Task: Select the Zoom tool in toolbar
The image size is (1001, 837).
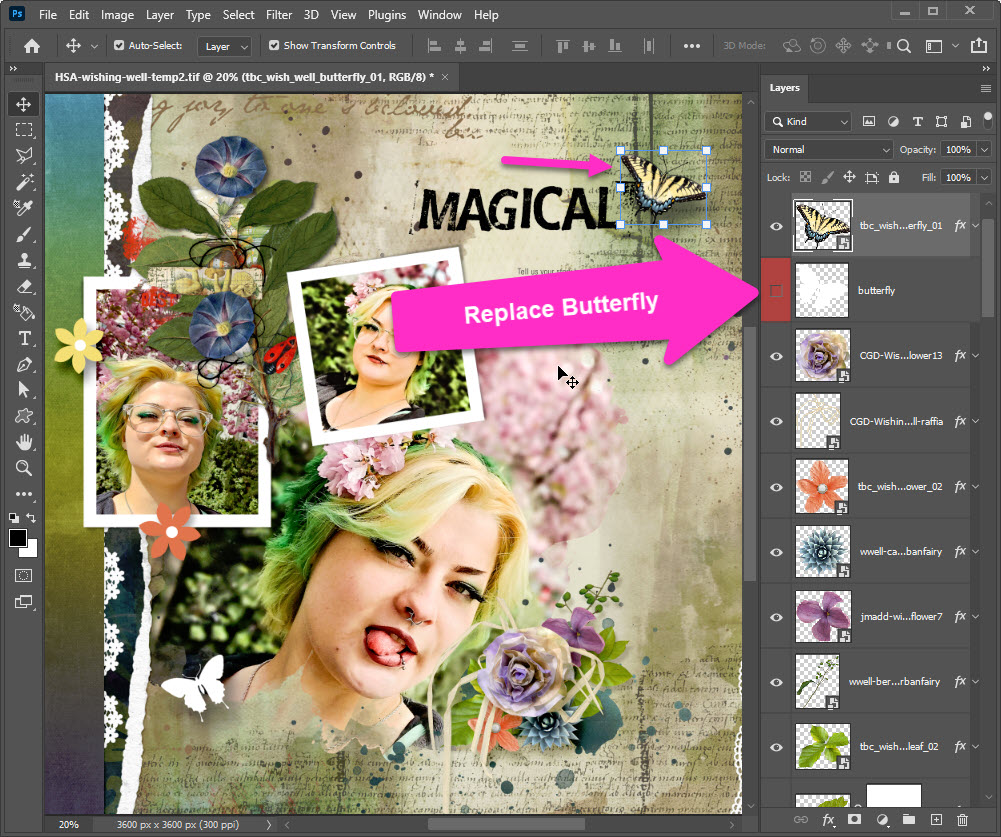Action: 24,468
